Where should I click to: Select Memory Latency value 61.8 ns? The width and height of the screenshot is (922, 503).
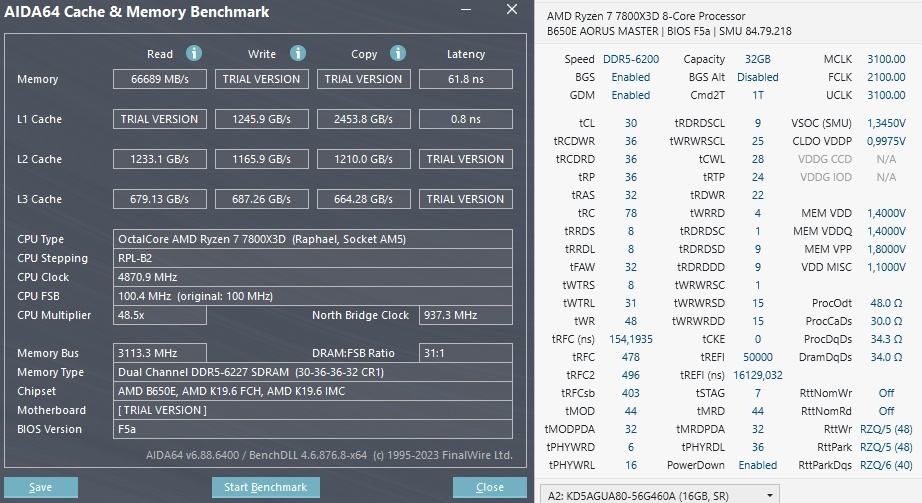(466, 79)
